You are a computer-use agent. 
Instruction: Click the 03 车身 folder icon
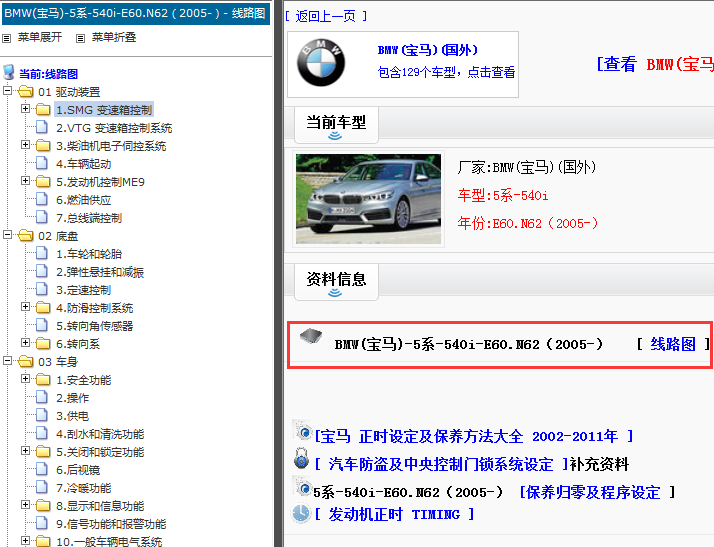tap(26, 362)
